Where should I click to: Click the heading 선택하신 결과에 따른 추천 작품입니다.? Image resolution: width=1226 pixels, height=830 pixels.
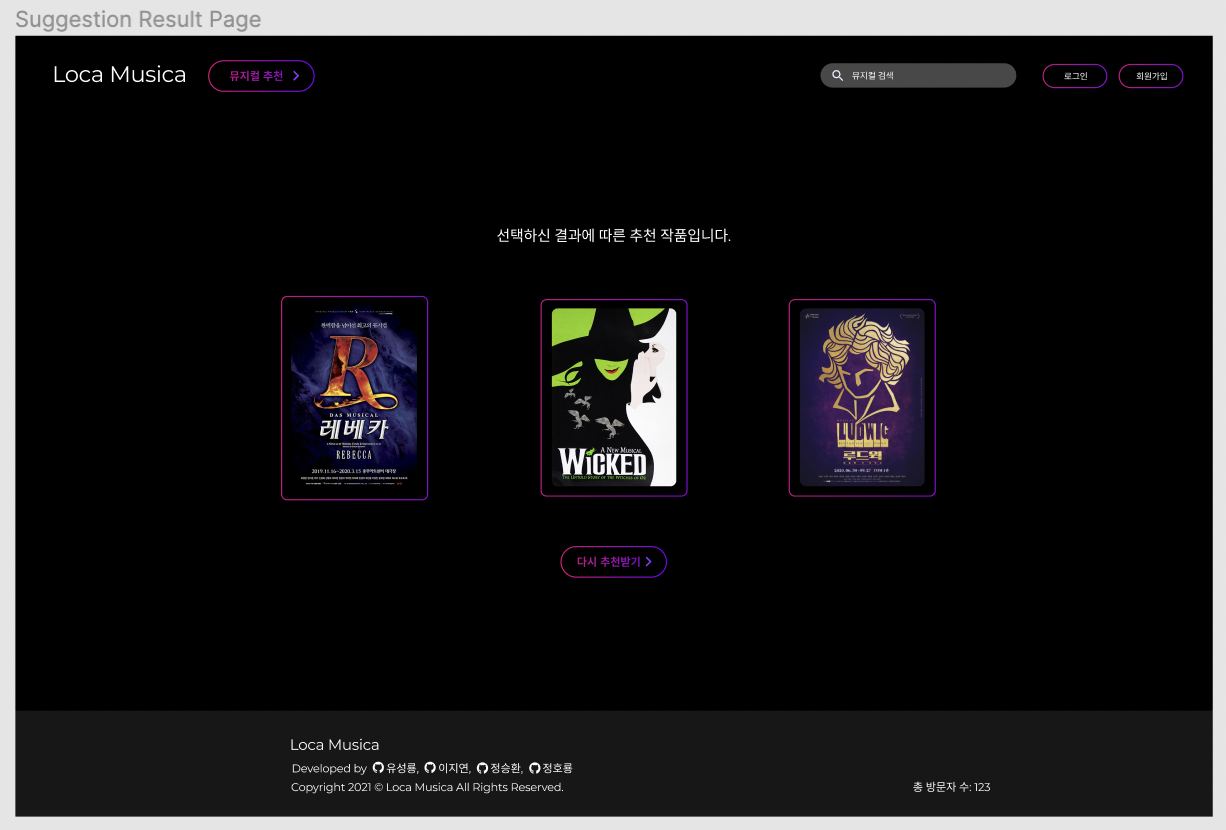pyautogui.click(x=614, y=236)
